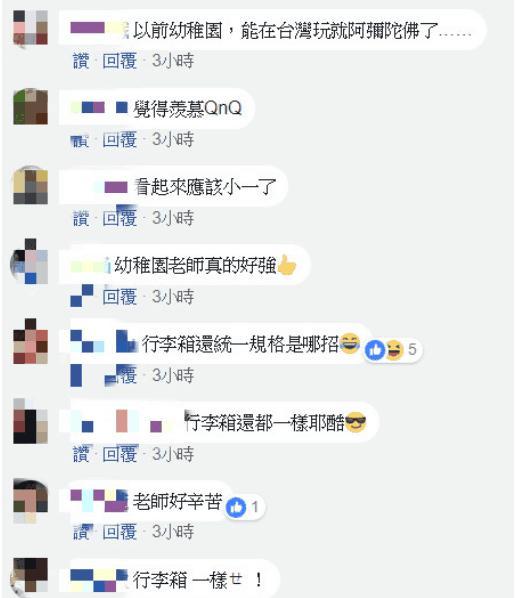Click 回覆 under 行李箱還都一樣耶酷 comment
The image size is (523, 598).
pos(120,454)
